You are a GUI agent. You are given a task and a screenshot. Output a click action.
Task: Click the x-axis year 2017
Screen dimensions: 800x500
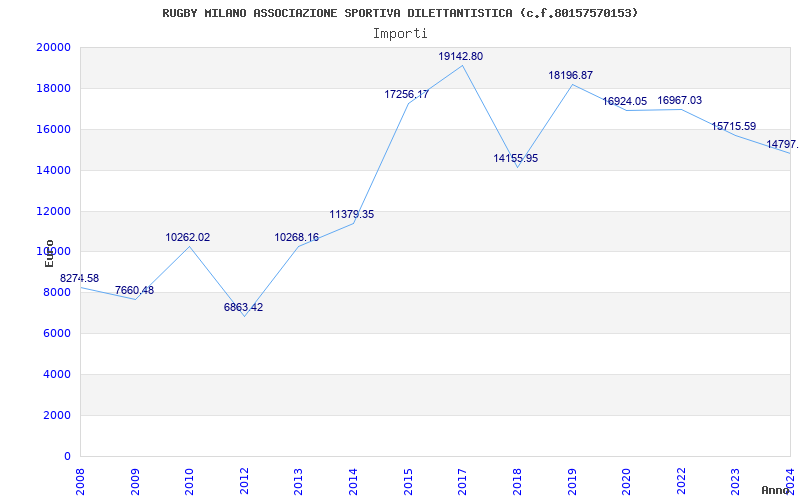(462, 482)
